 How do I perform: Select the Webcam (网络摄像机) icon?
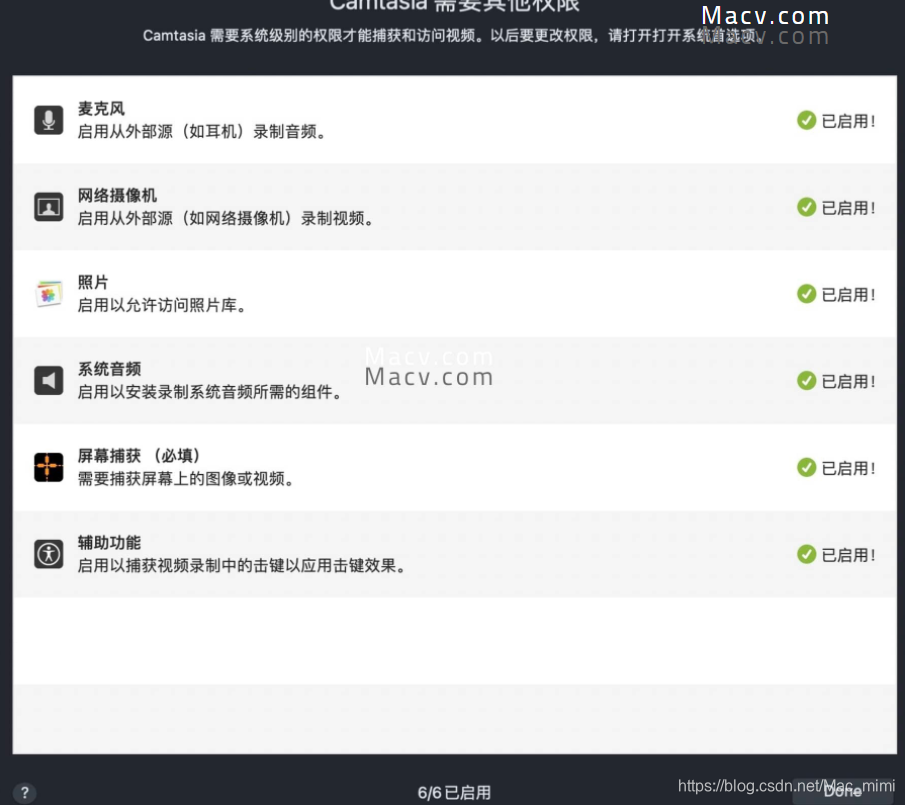pyautogui.click(x=48, y=206)
